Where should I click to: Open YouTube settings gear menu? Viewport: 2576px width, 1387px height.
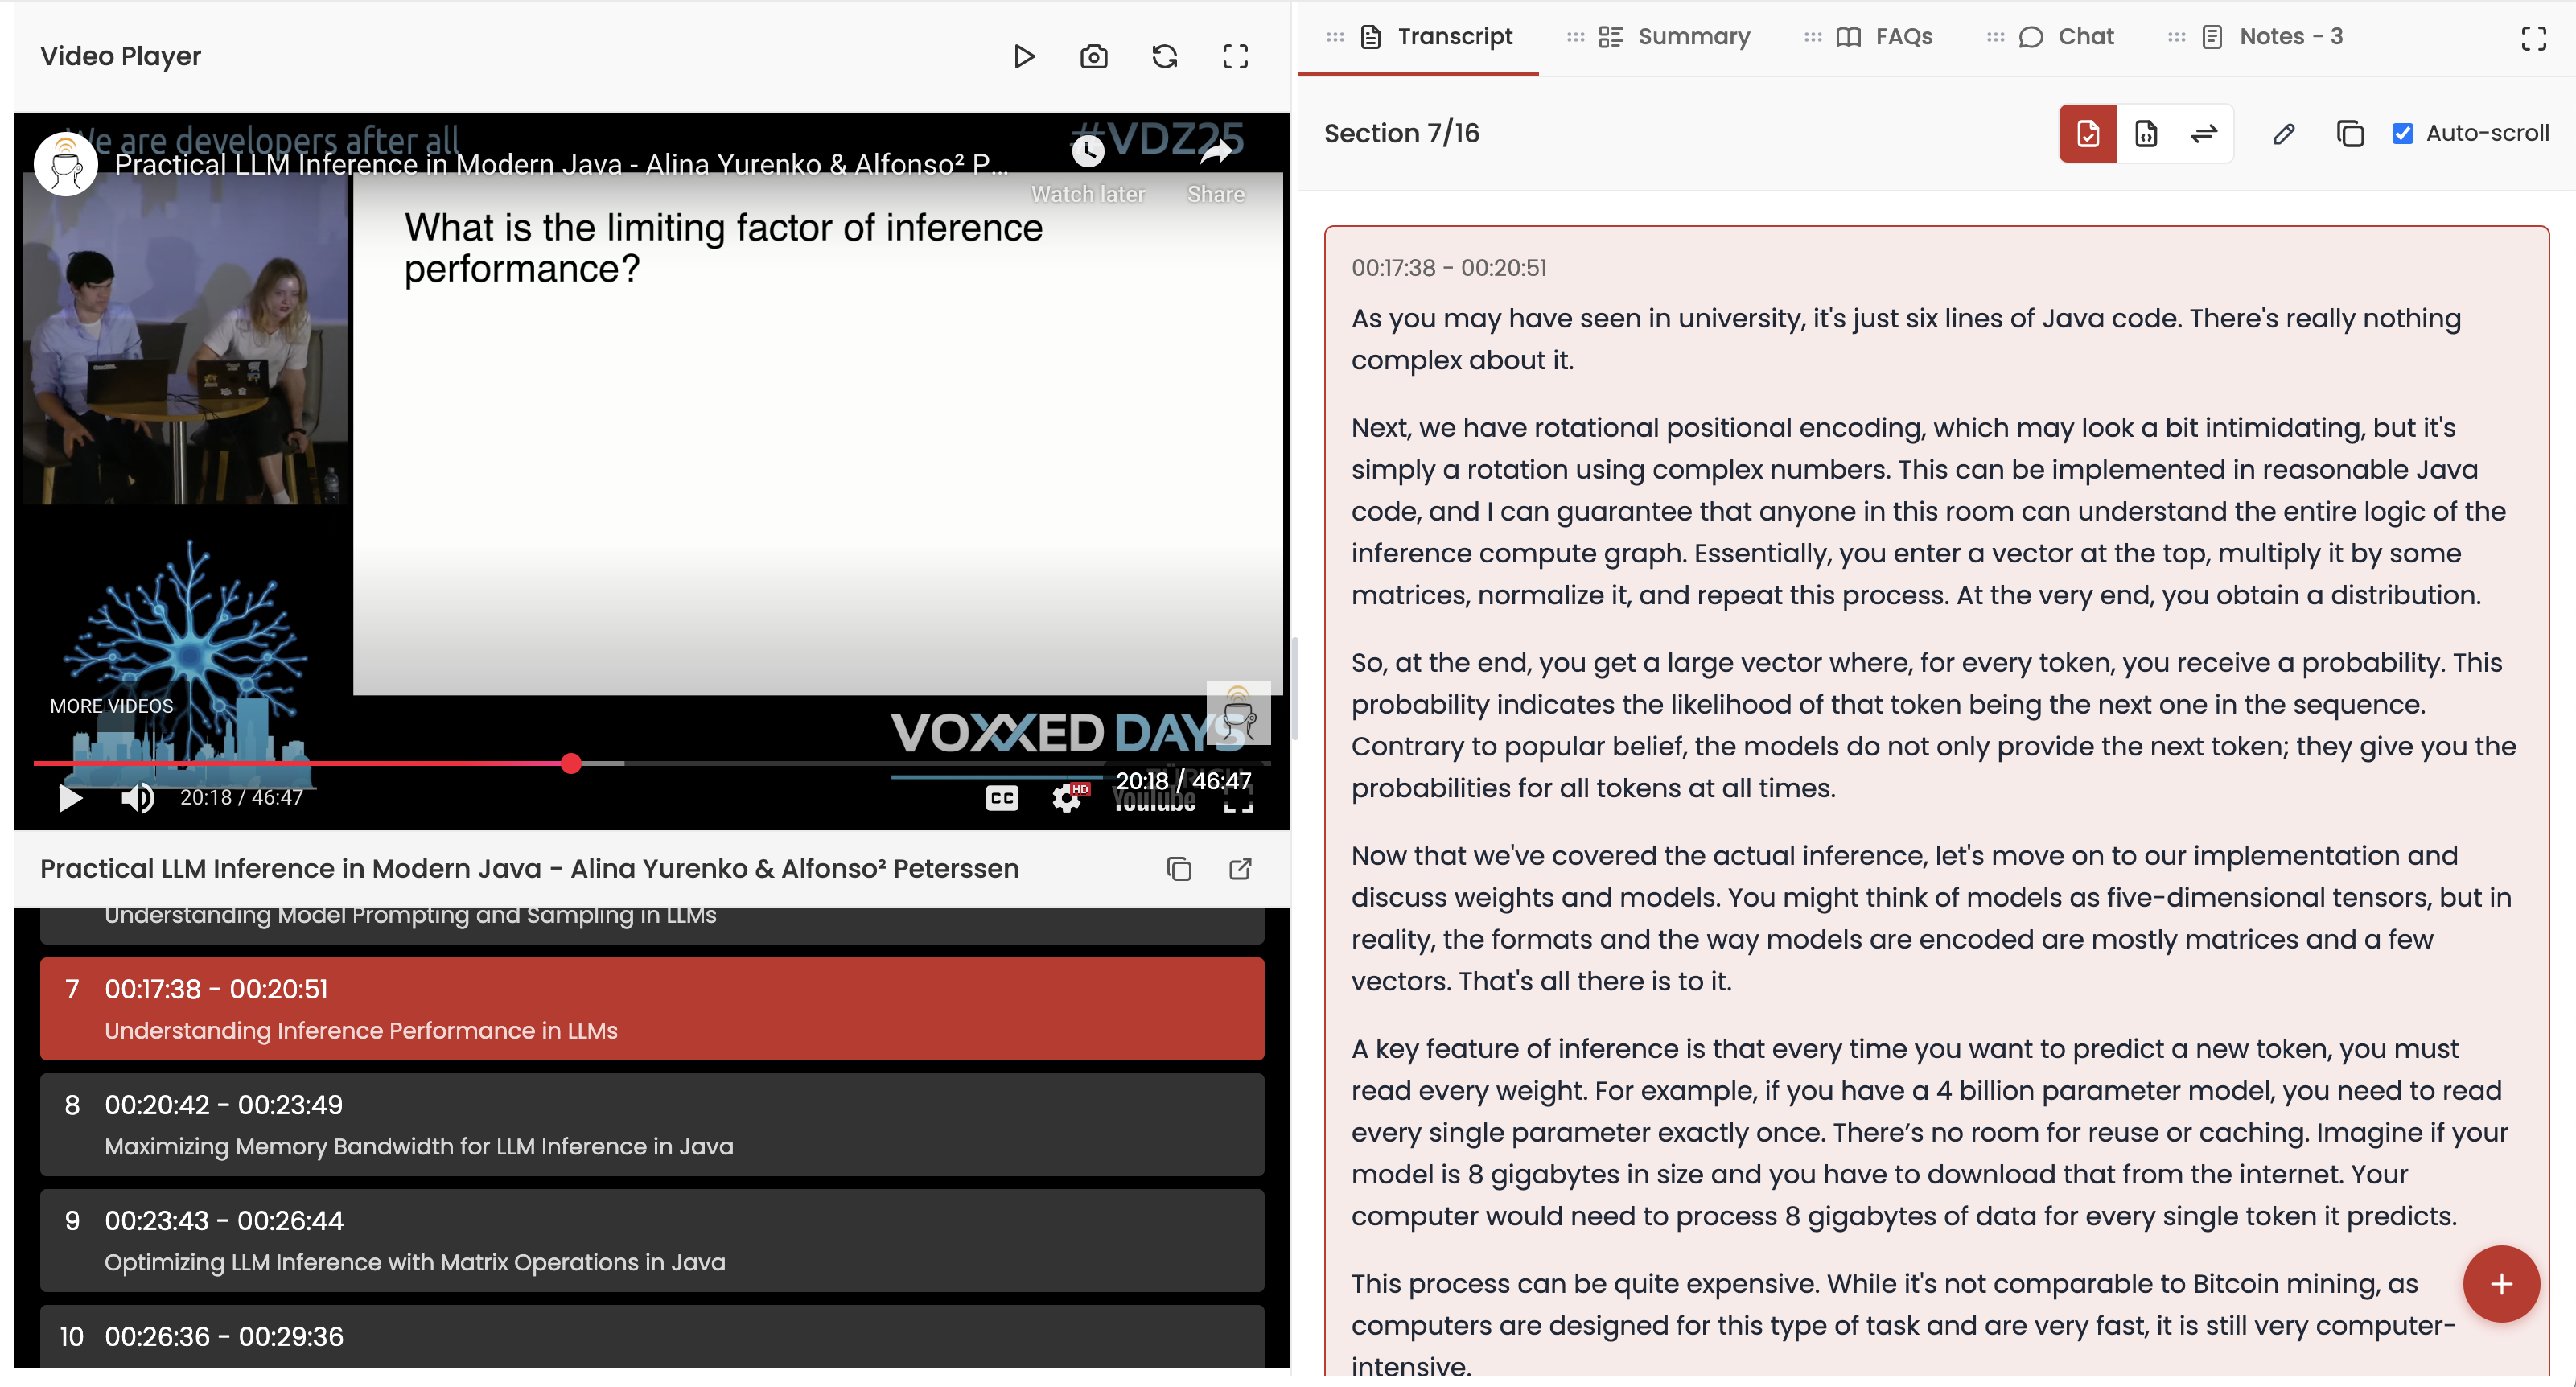coord(1067,797)
